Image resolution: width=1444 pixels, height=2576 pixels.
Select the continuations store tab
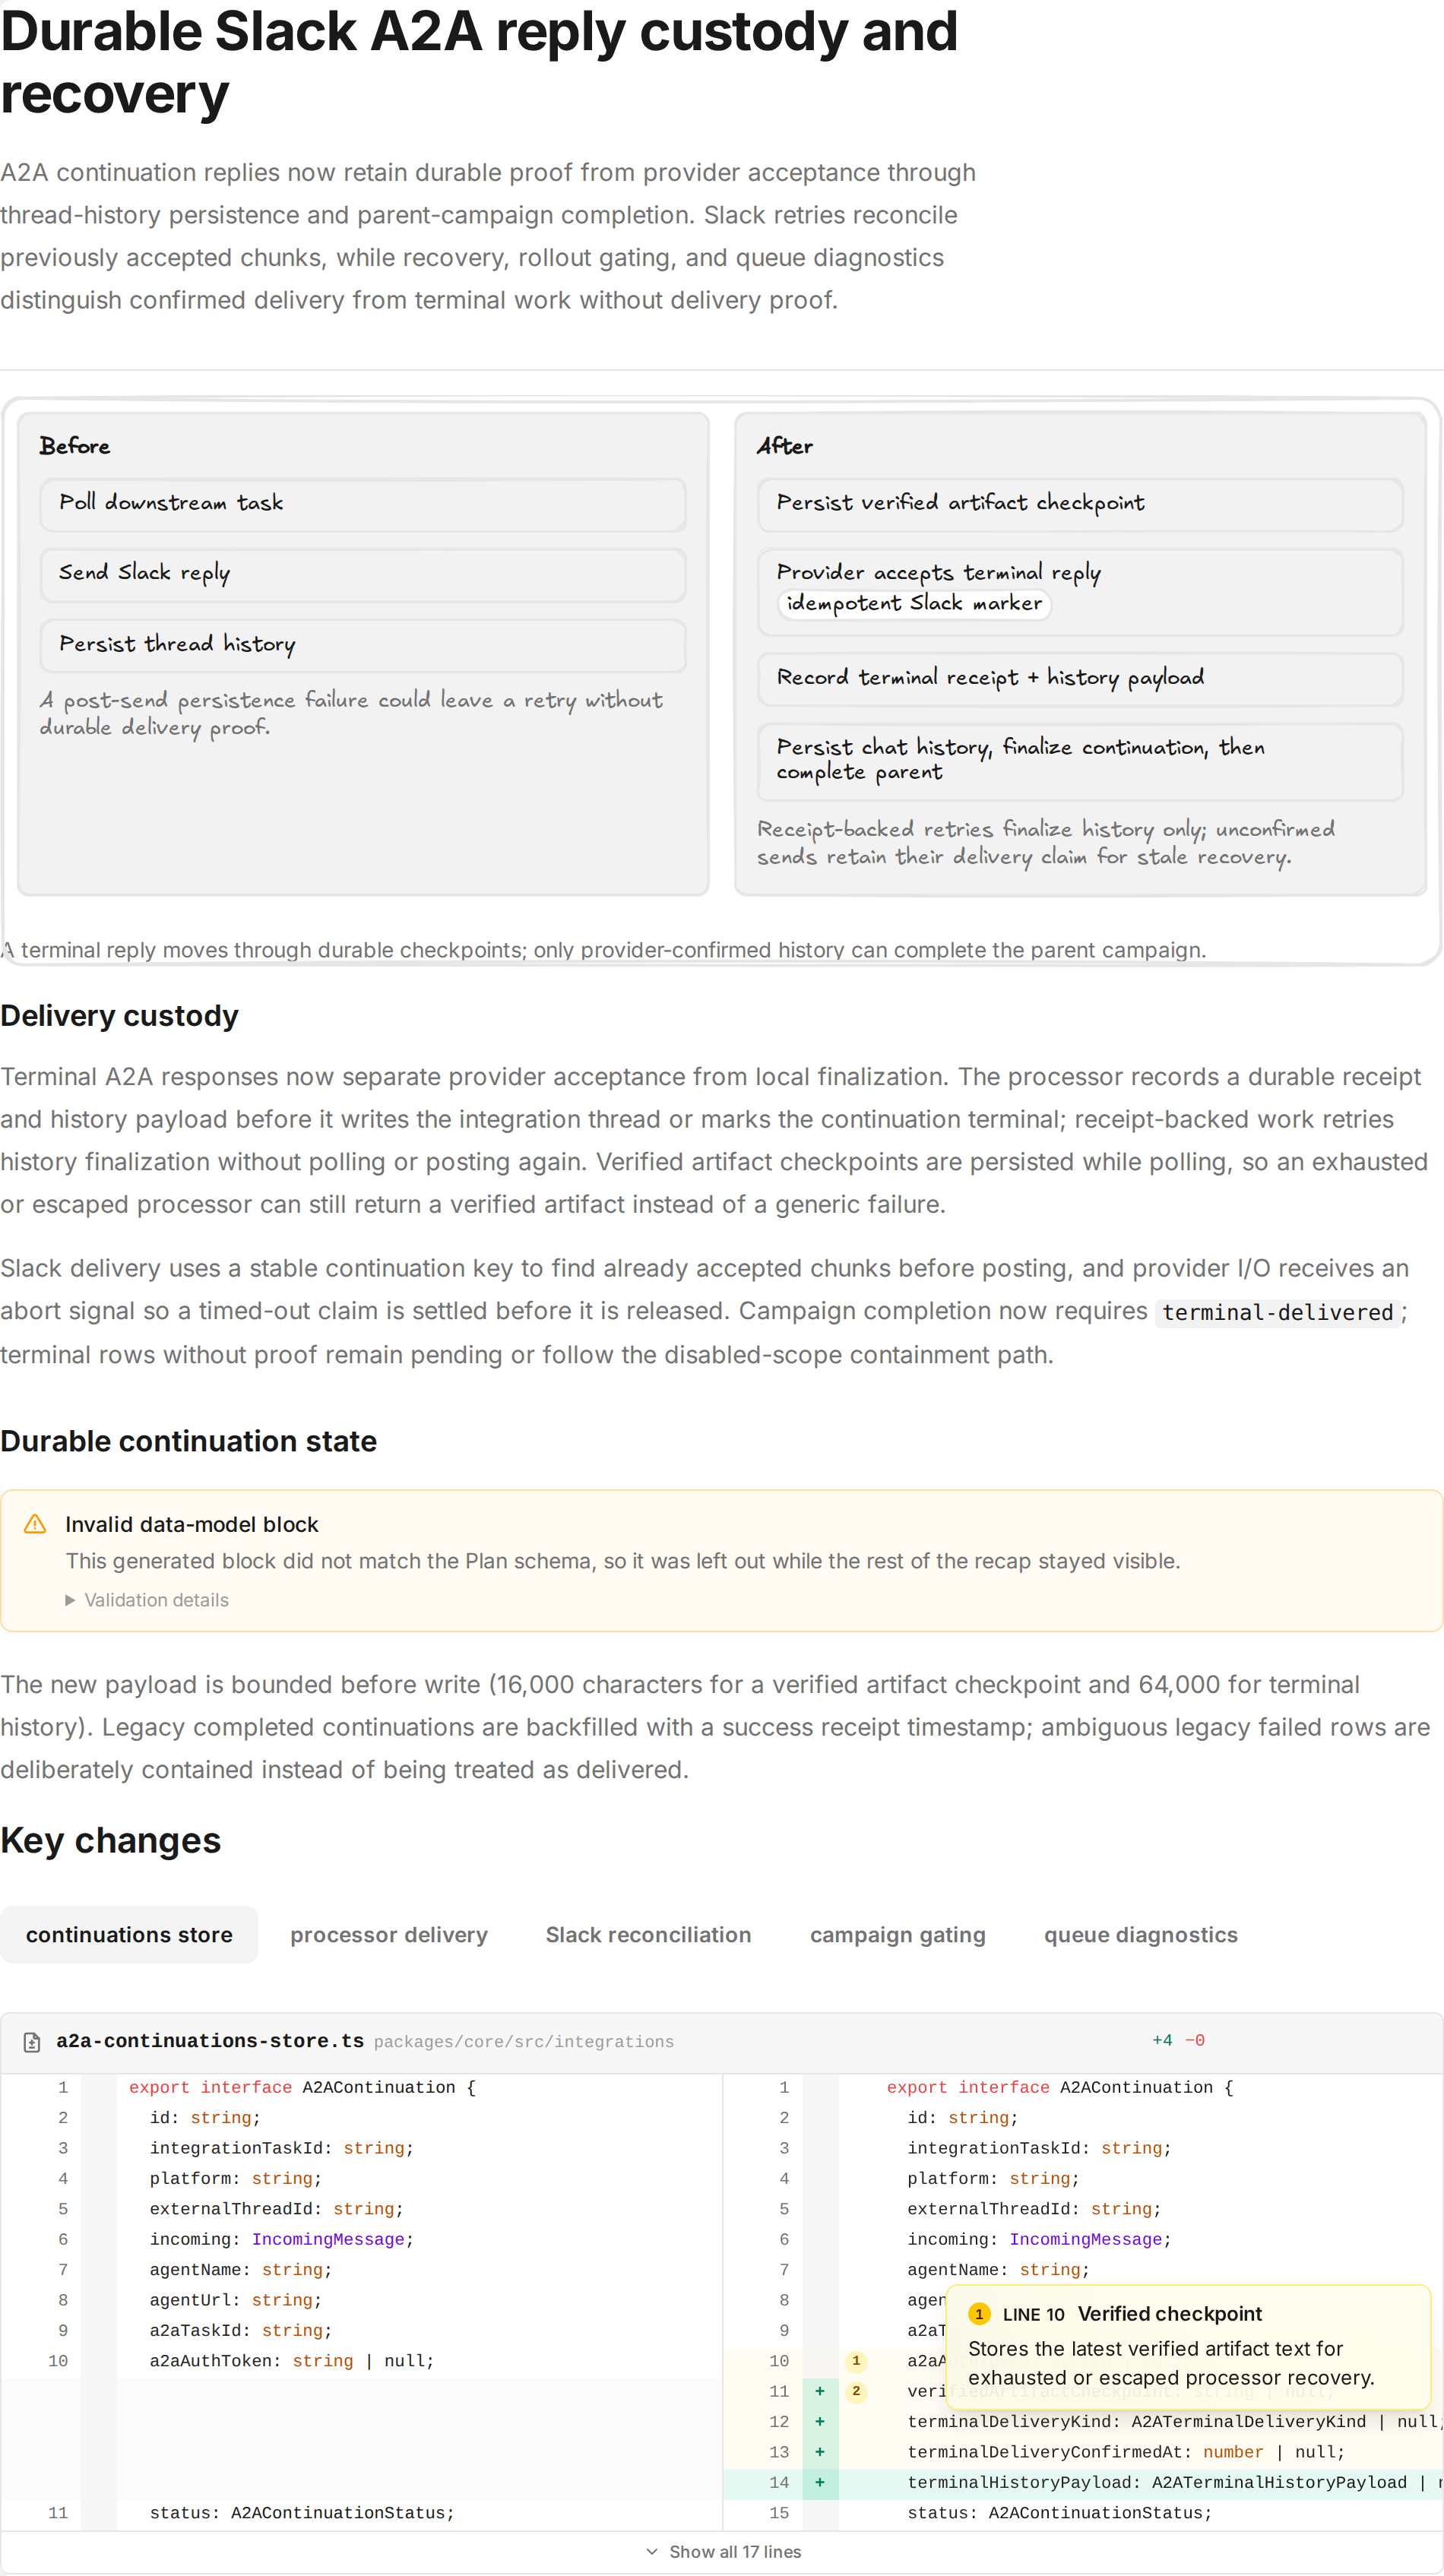click(x=129, y=1935)
